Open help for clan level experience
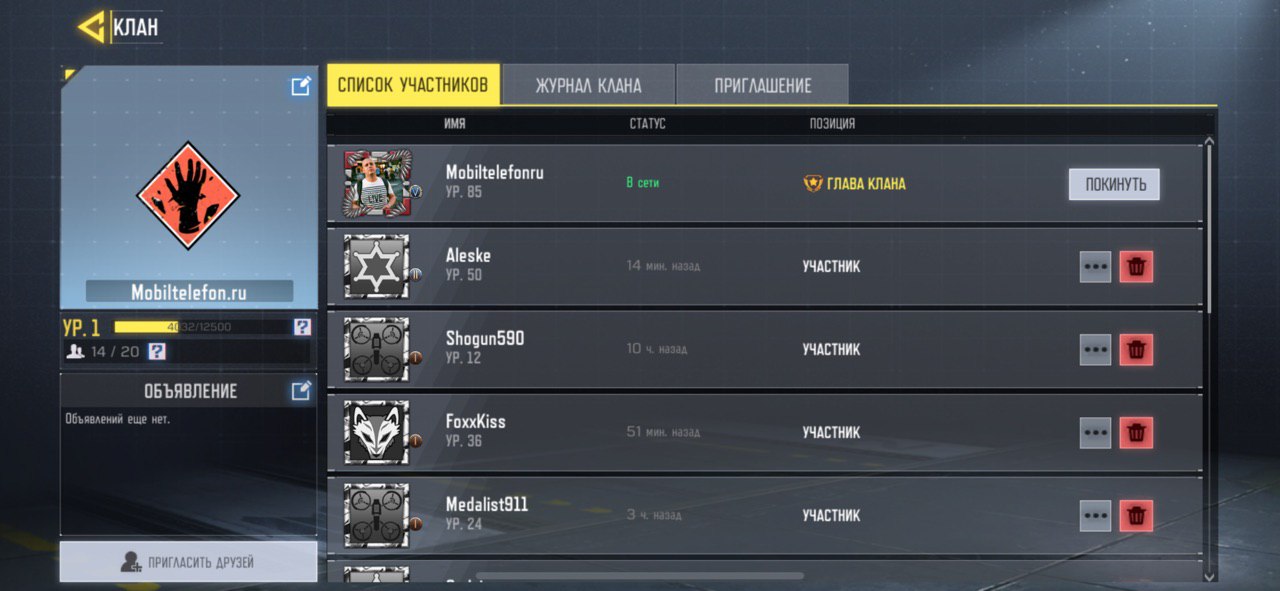 302,327
